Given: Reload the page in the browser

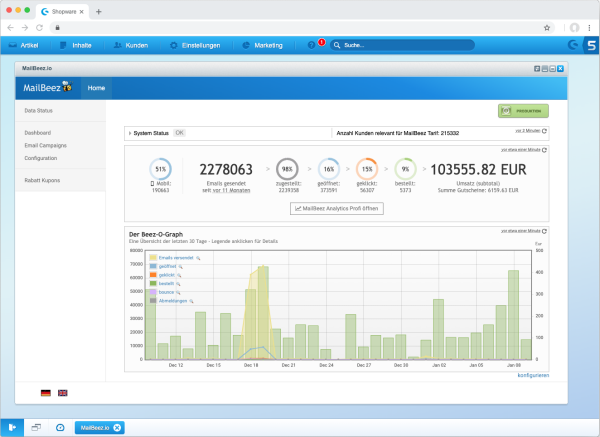Looking at the screenshot, I should [39, 28].
